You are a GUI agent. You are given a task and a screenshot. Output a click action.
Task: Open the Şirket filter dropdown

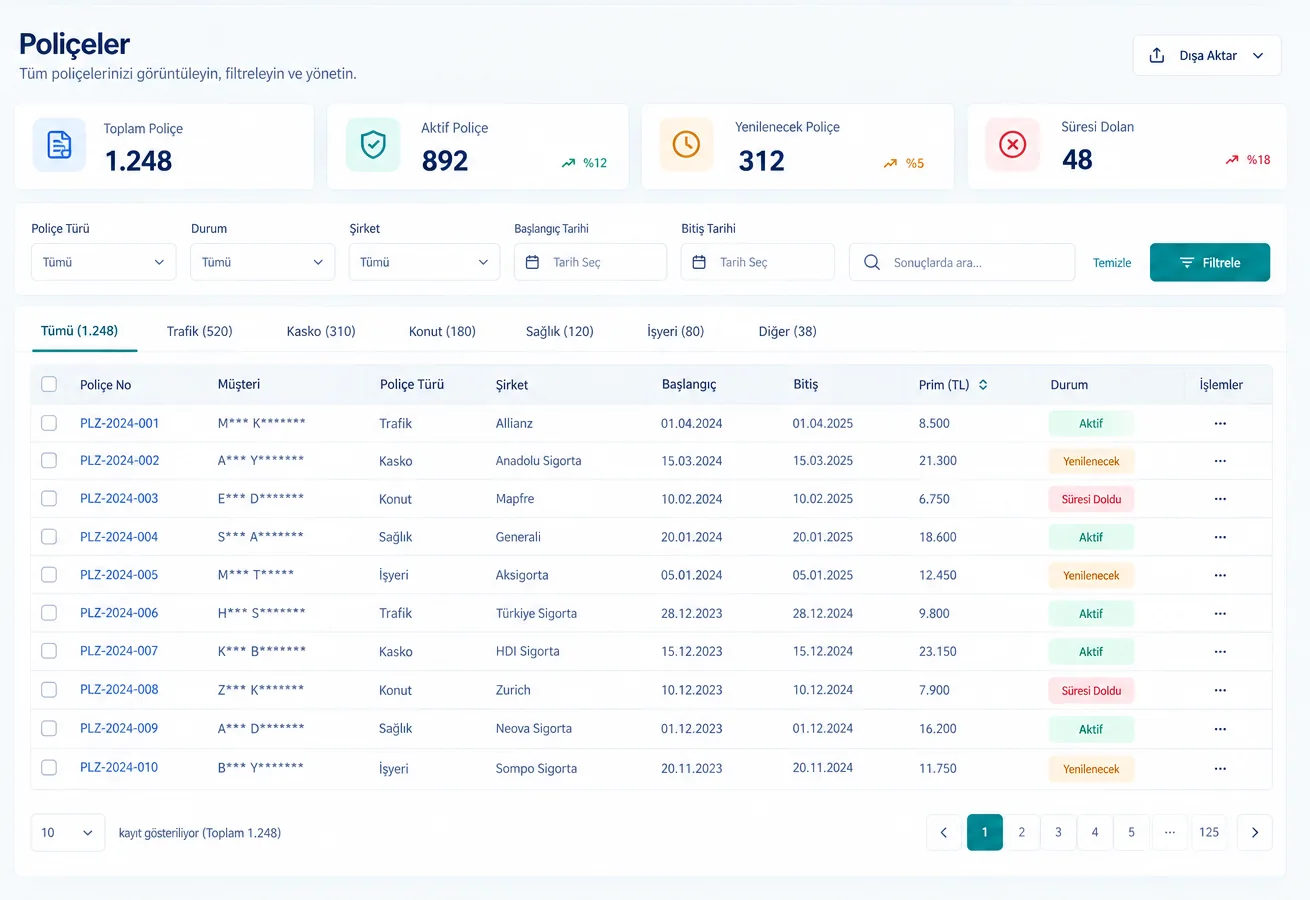(x=425, y=262)
